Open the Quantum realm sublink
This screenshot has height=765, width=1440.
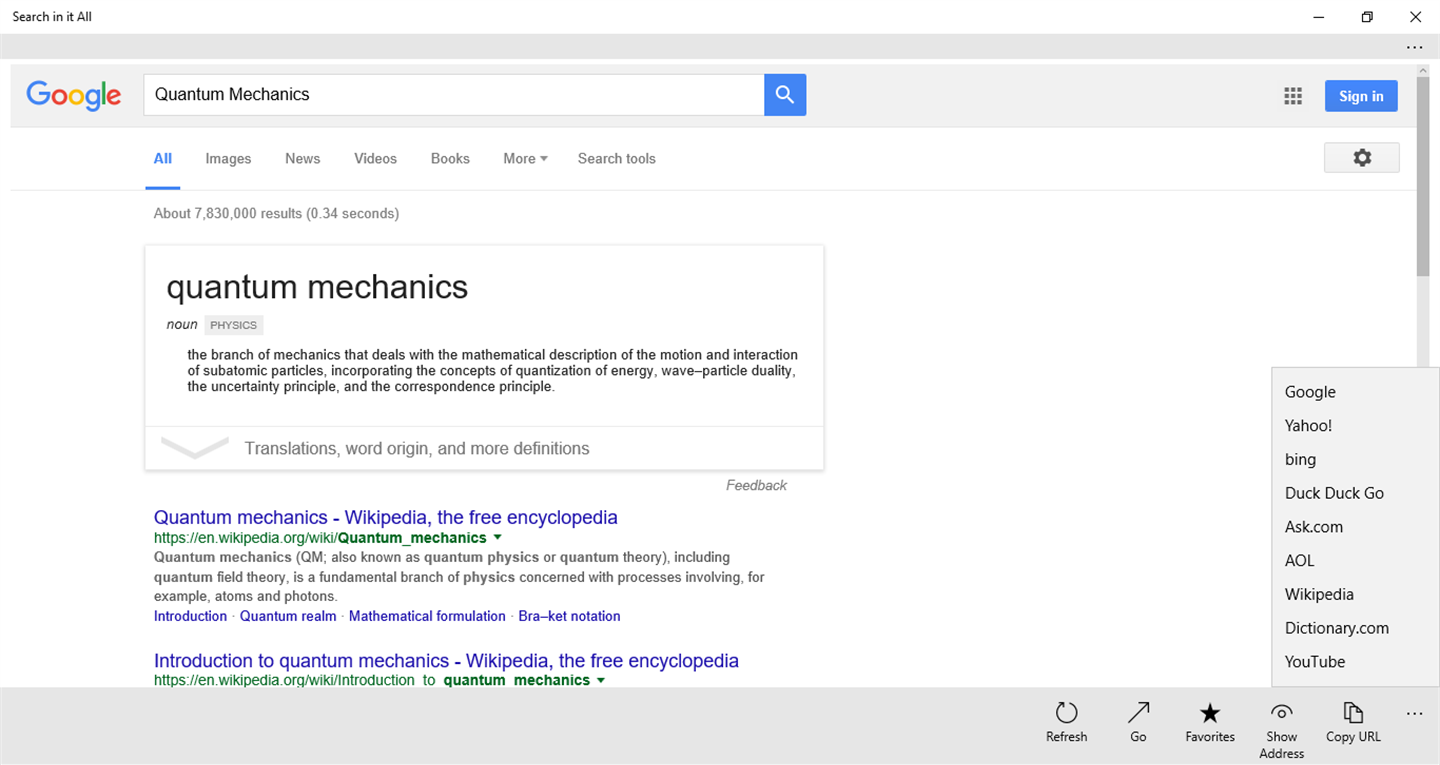(x=288, y=616)
